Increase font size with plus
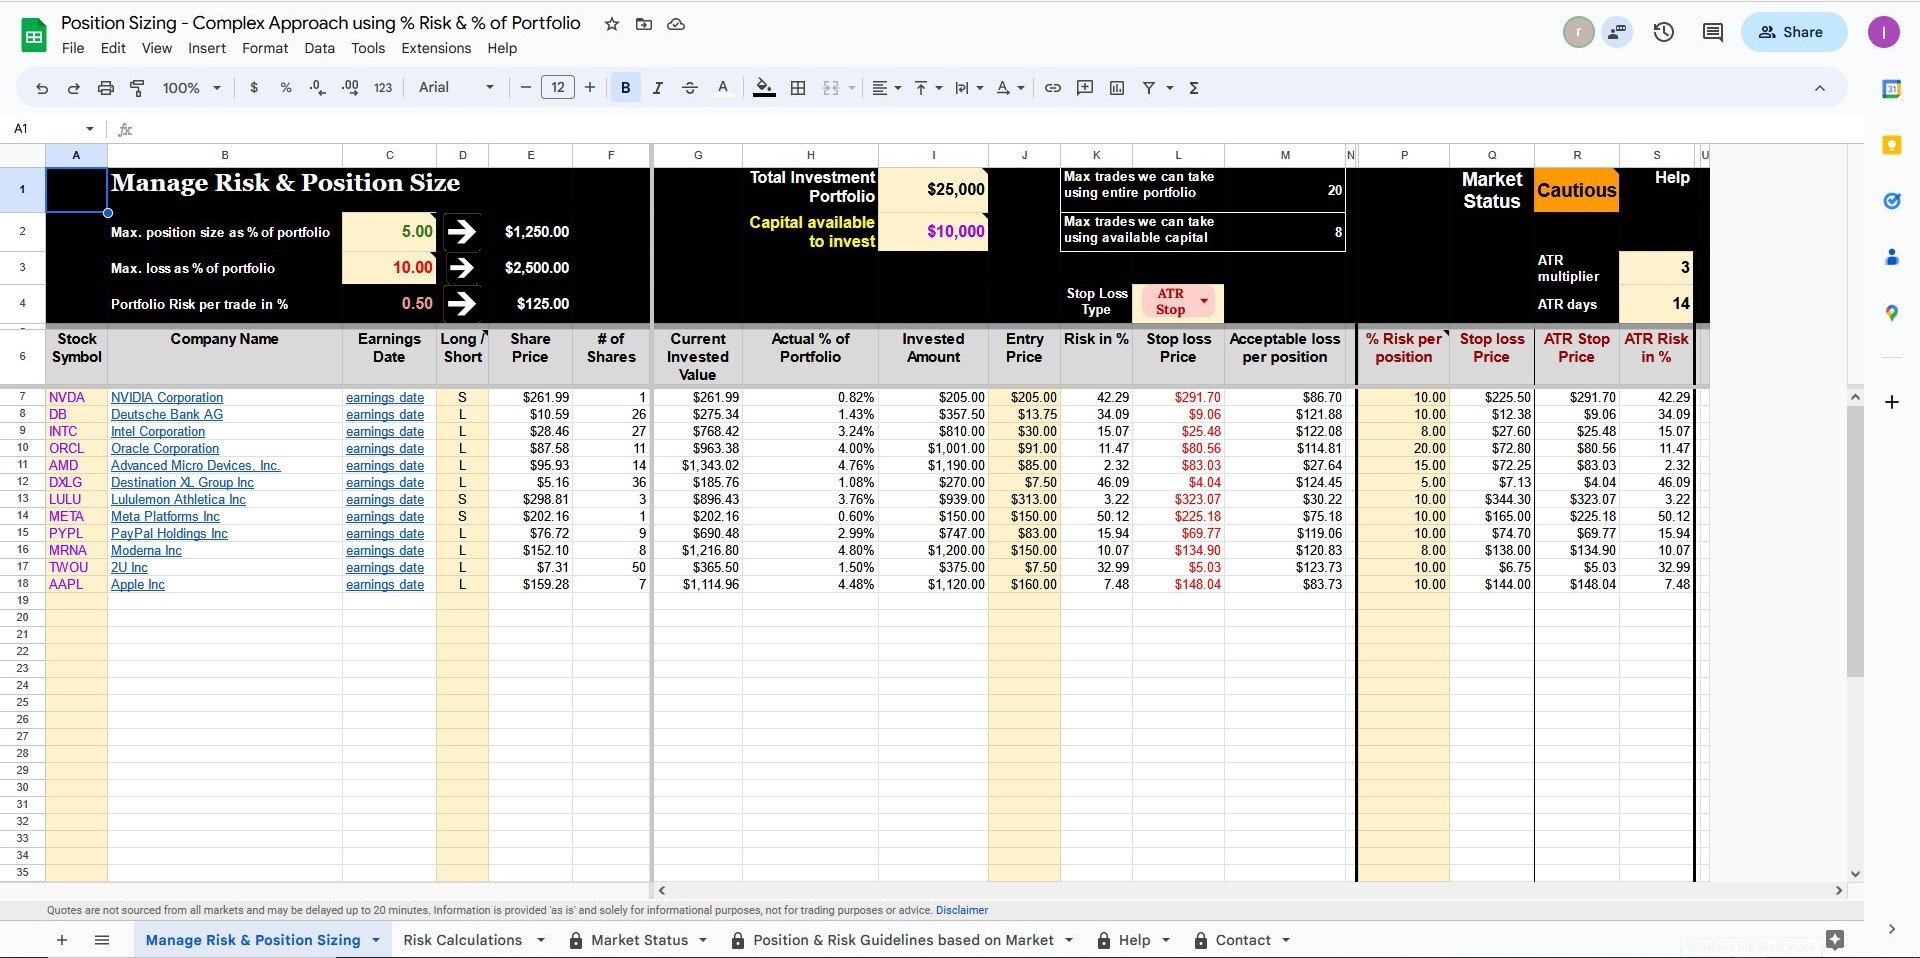Image resolution: width=1920 pixels, height=958 pixels. pyautogui.click(x=590, y=88)
